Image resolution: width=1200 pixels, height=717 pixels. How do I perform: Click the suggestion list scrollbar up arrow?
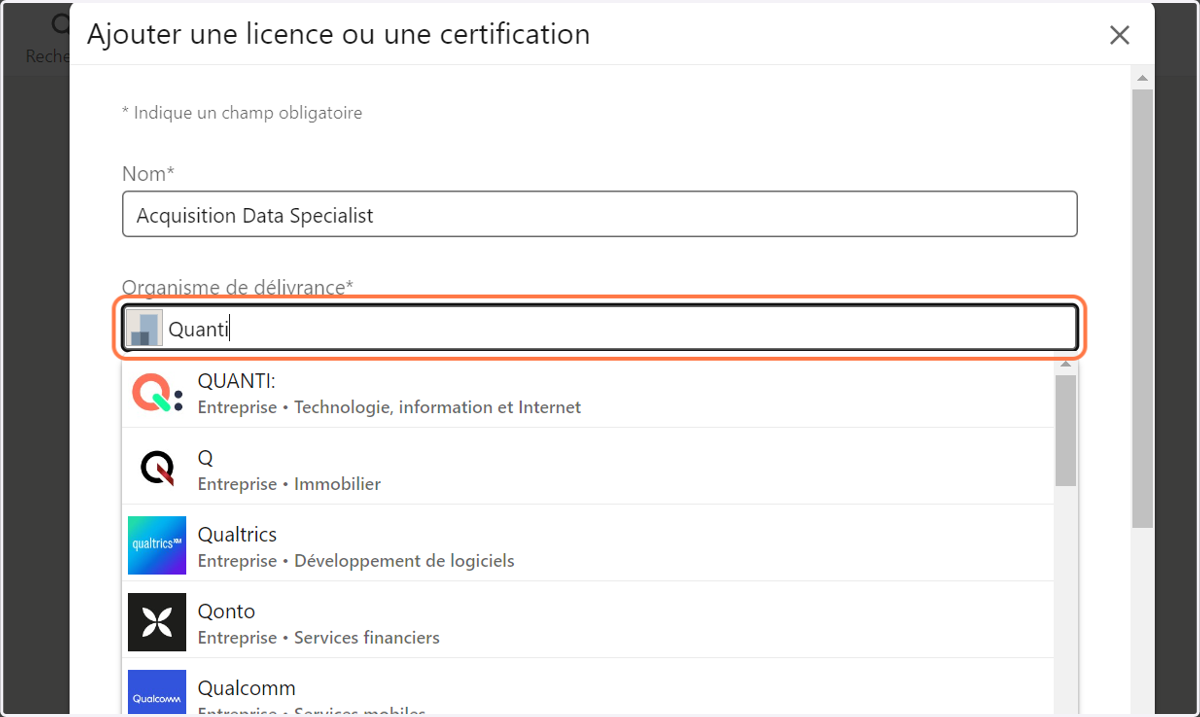click(x=1066, y=364)
